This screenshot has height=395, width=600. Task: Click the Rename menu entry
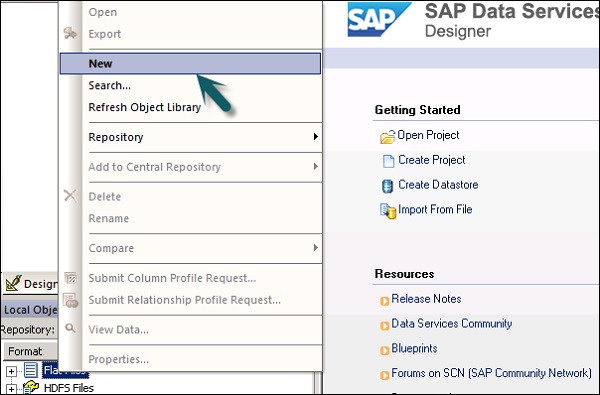(109, 219)
